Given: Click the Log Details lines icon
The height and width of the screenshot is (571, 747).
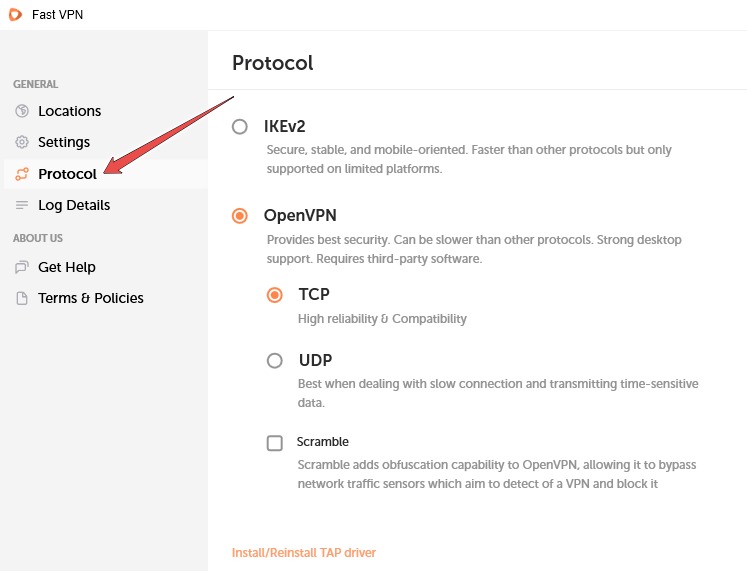Looking at the screenshot, I should pos(22,205).
